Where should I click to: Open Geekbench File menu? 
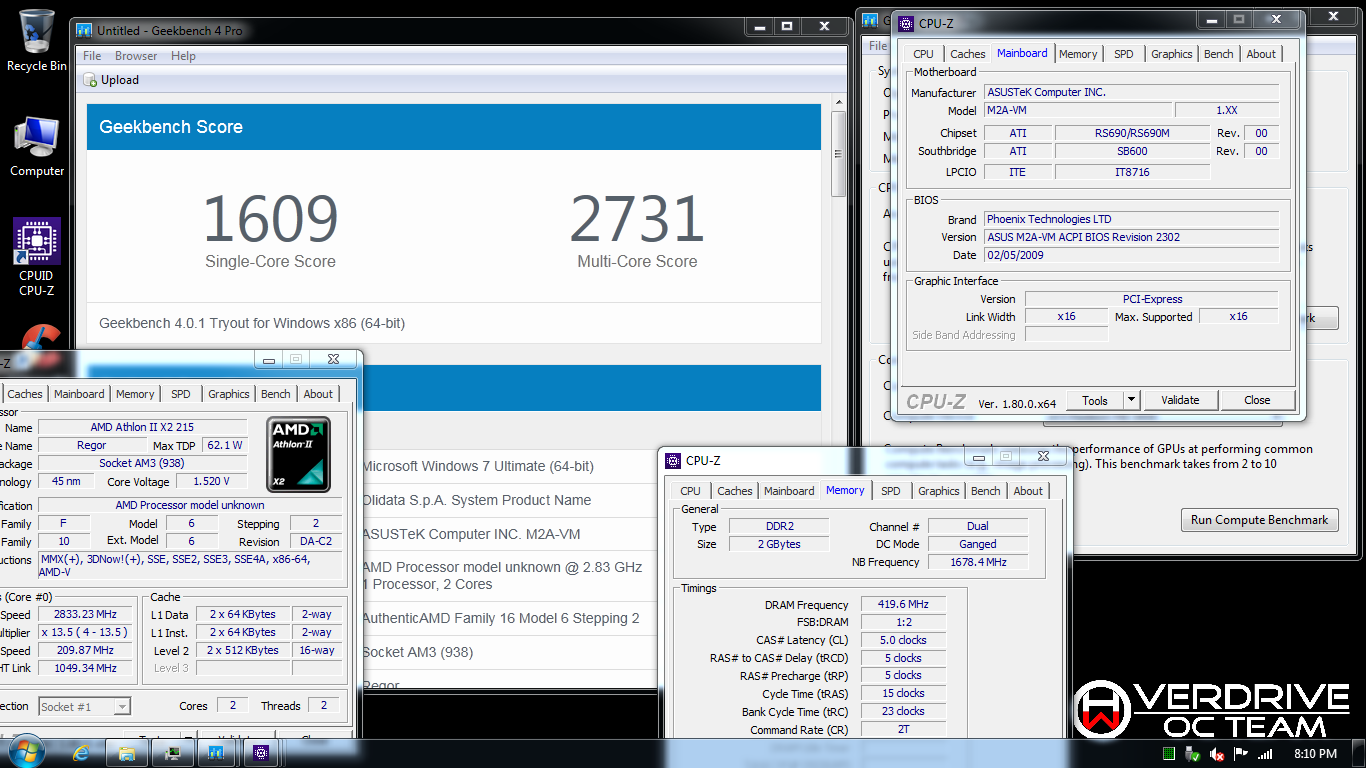pyautogui.click(x=92, y=56)
